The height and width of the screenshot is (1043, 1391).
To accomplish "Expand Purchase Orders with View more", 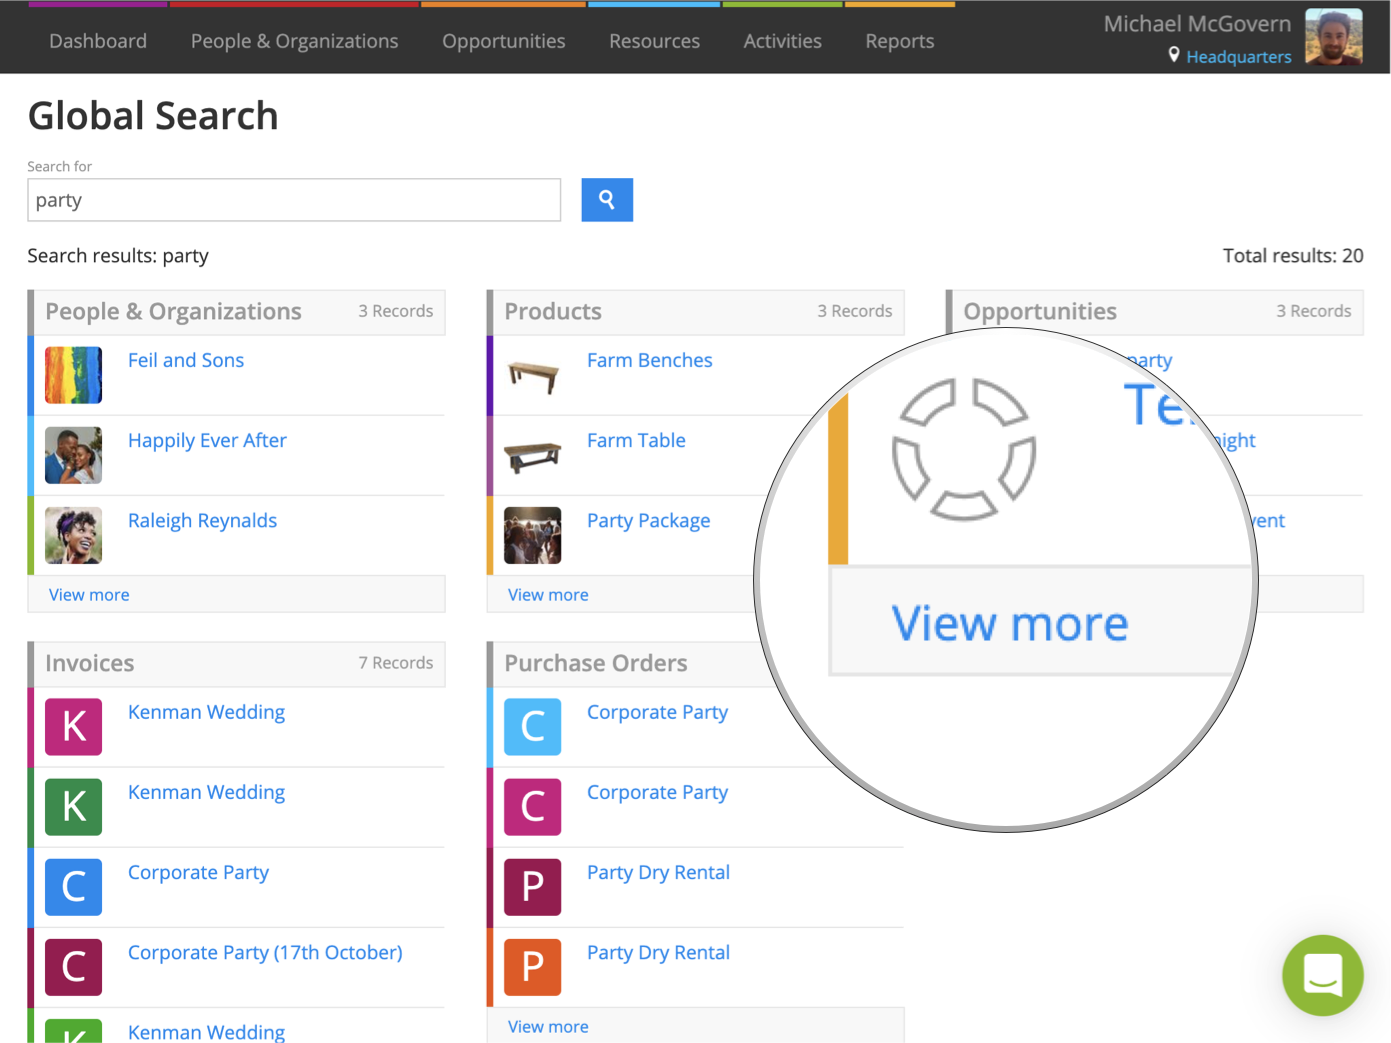I will [548, 1027].
